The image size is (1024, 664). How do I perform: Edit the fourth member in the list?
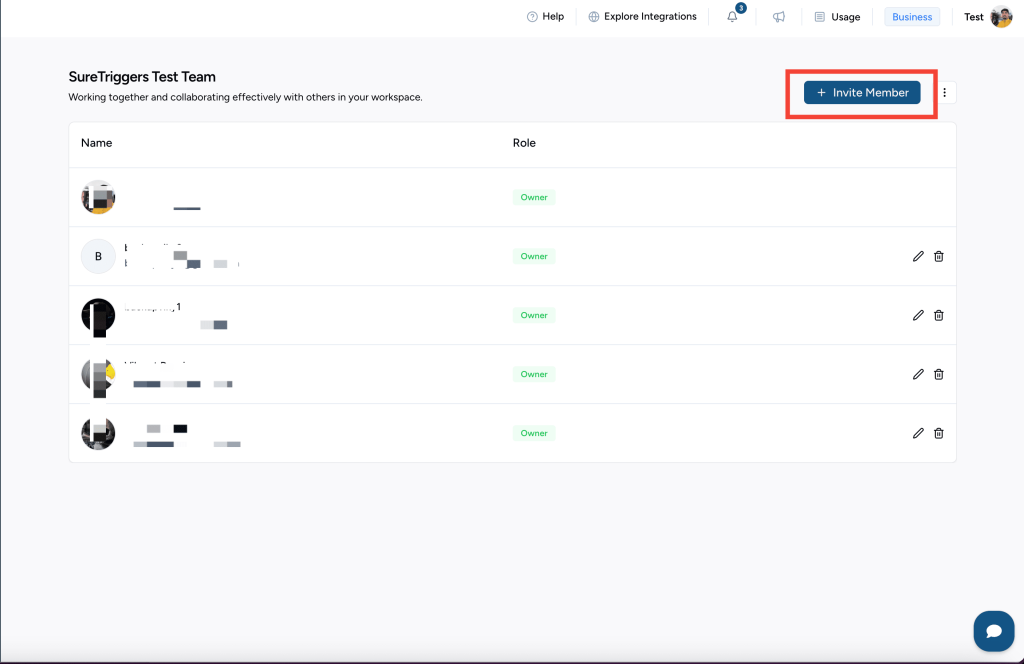918,374
